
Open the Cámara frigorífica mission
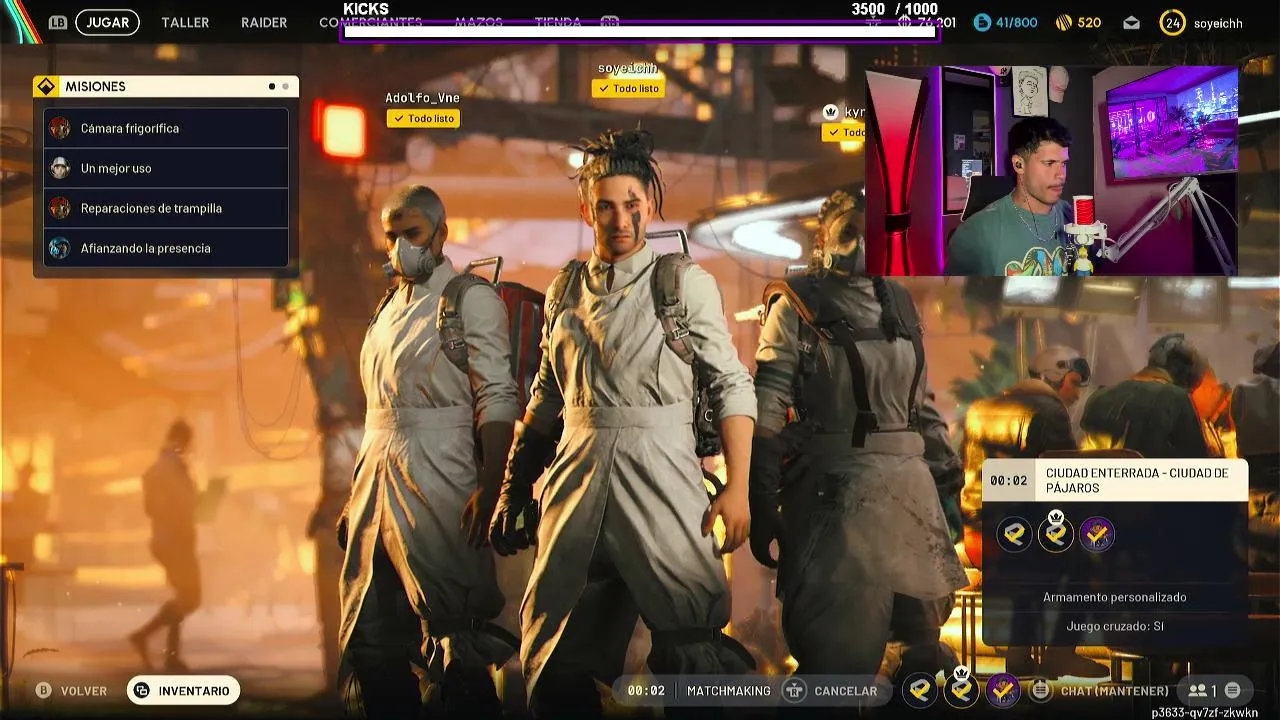pos(166,128)
